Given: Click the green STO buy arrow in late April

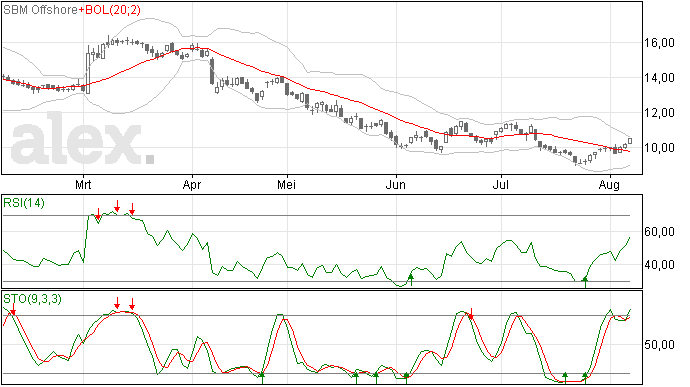Looking at the screenshot, I should pyautogui.click(x=262, y=378).
